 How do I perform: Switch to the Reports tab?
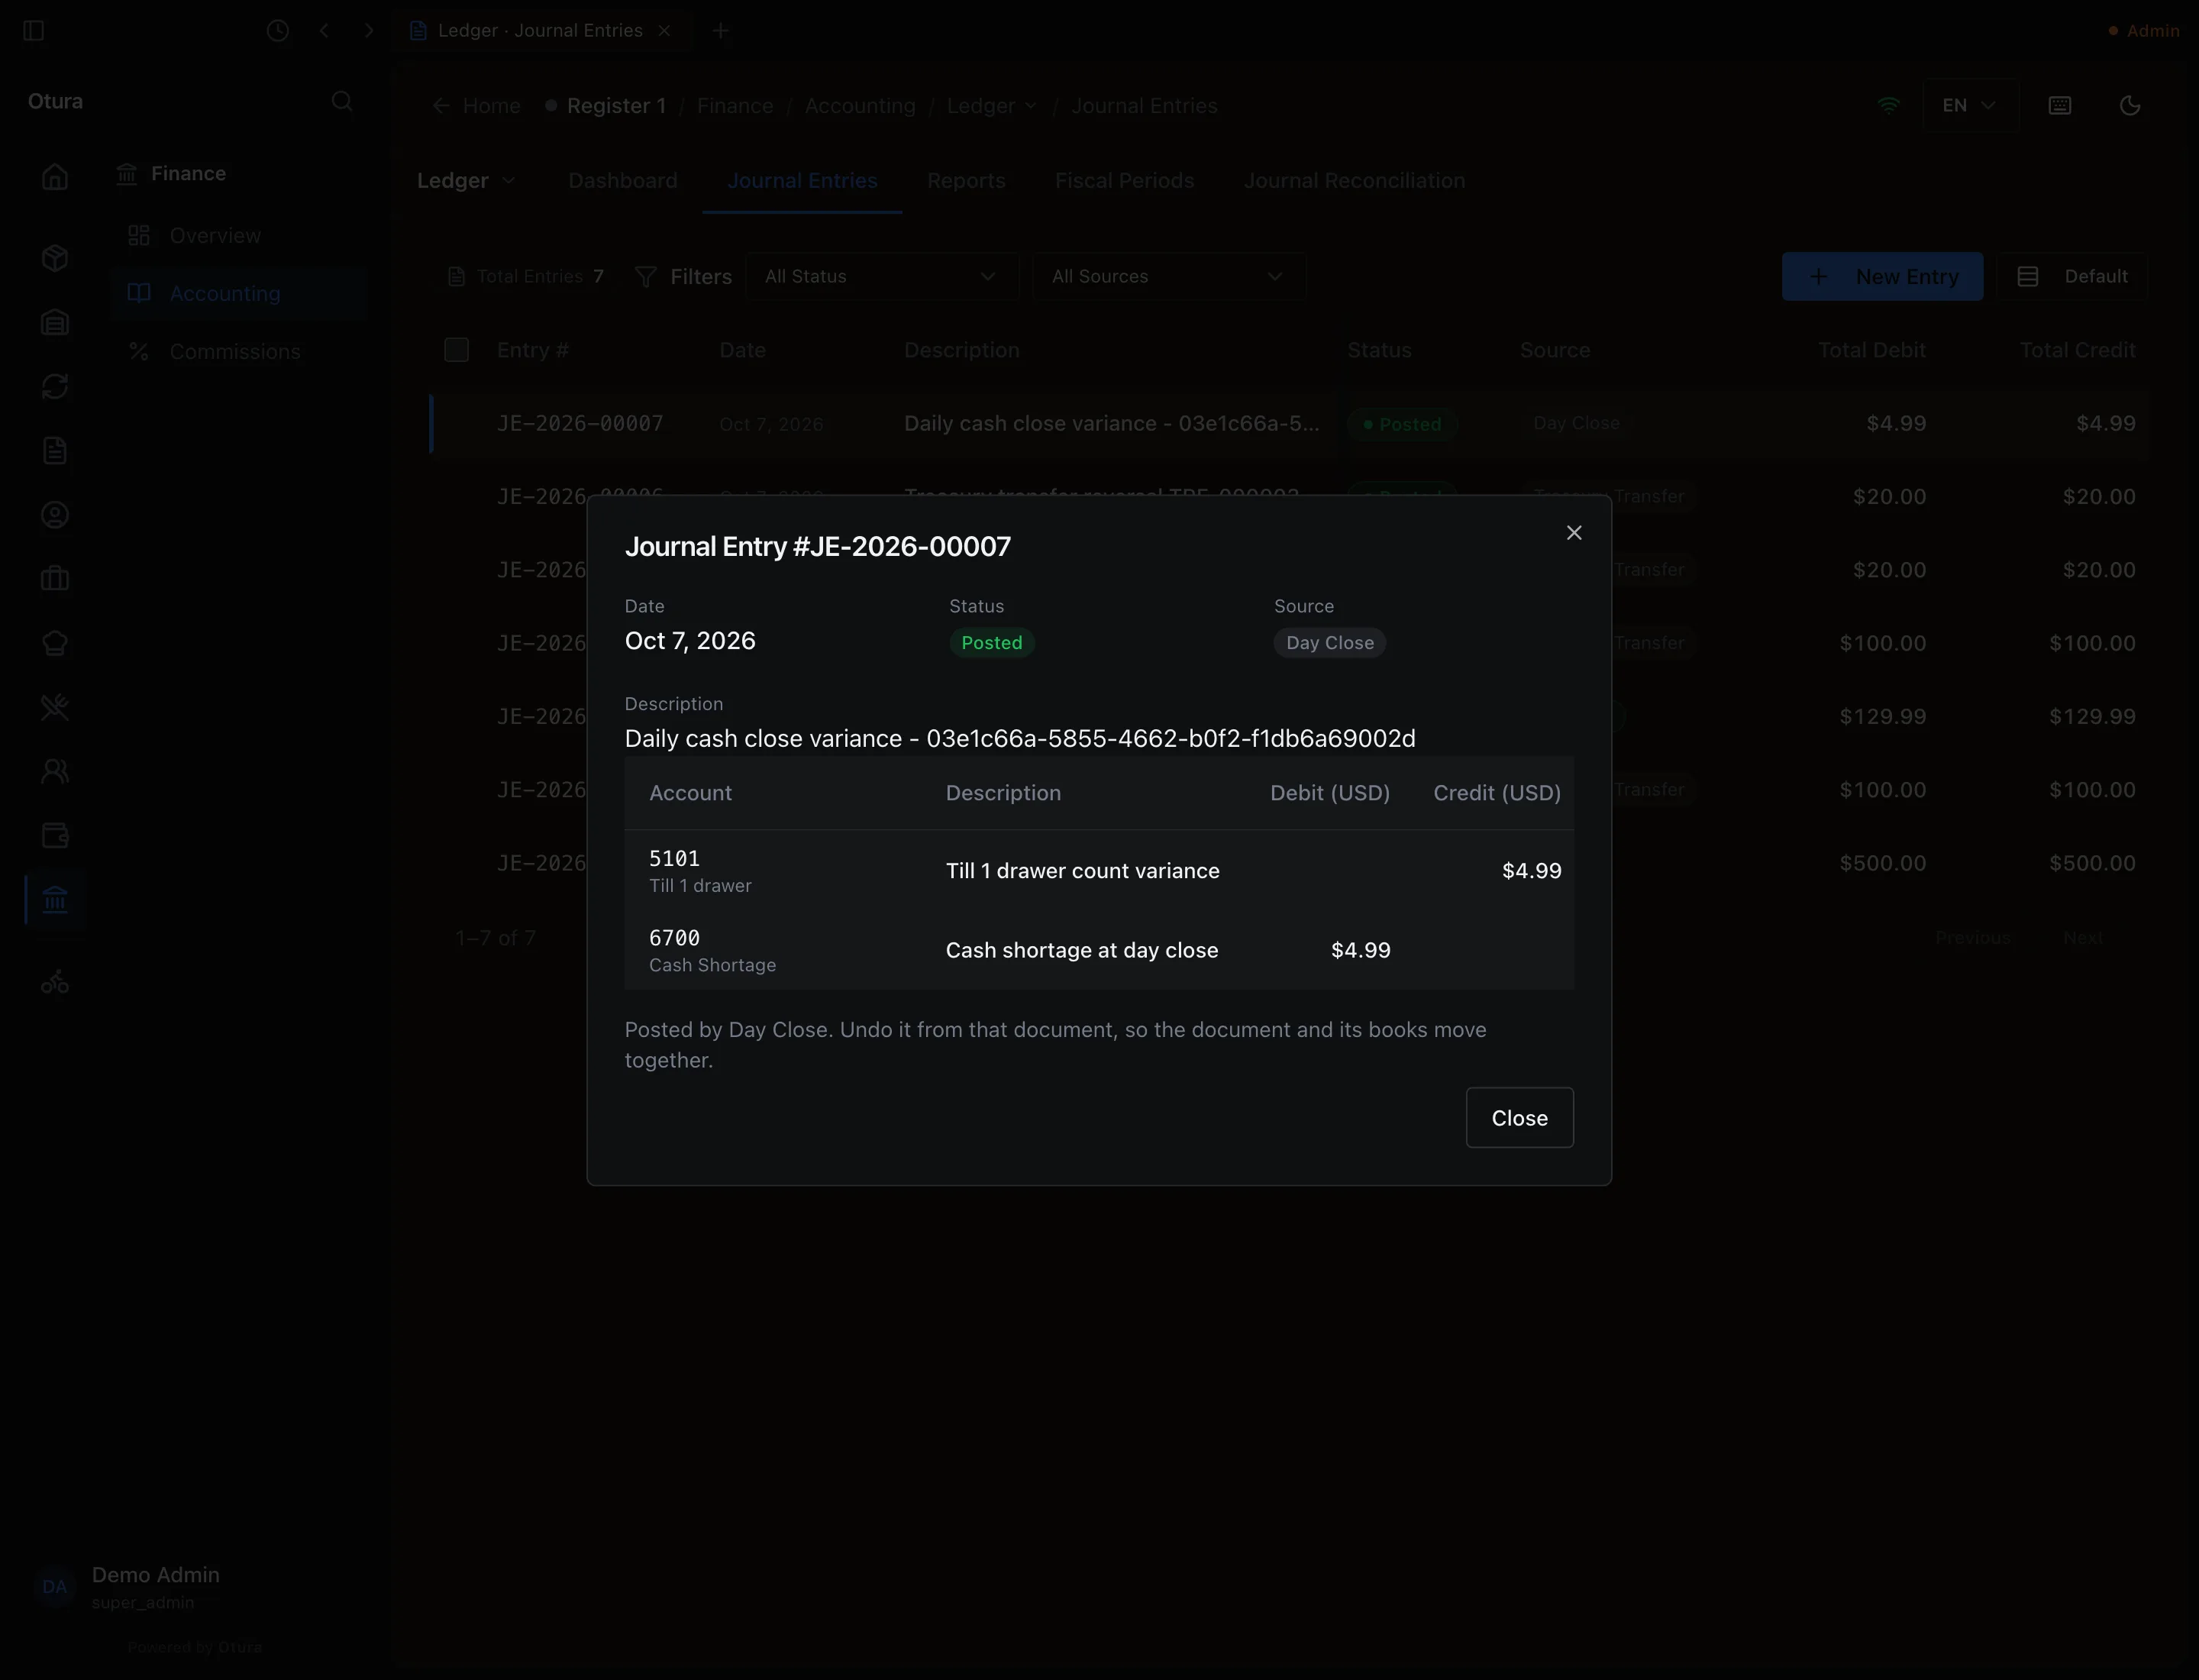(966, 181)
